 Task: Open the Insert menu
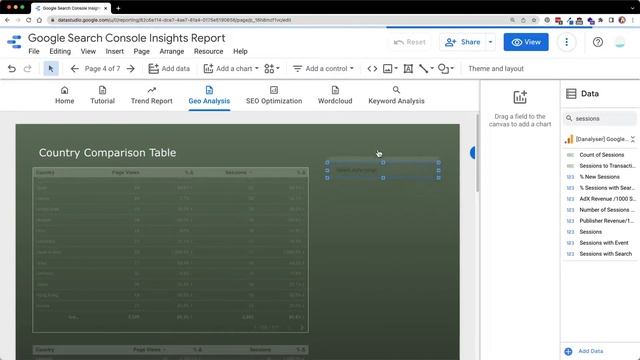tap(114, 51)
